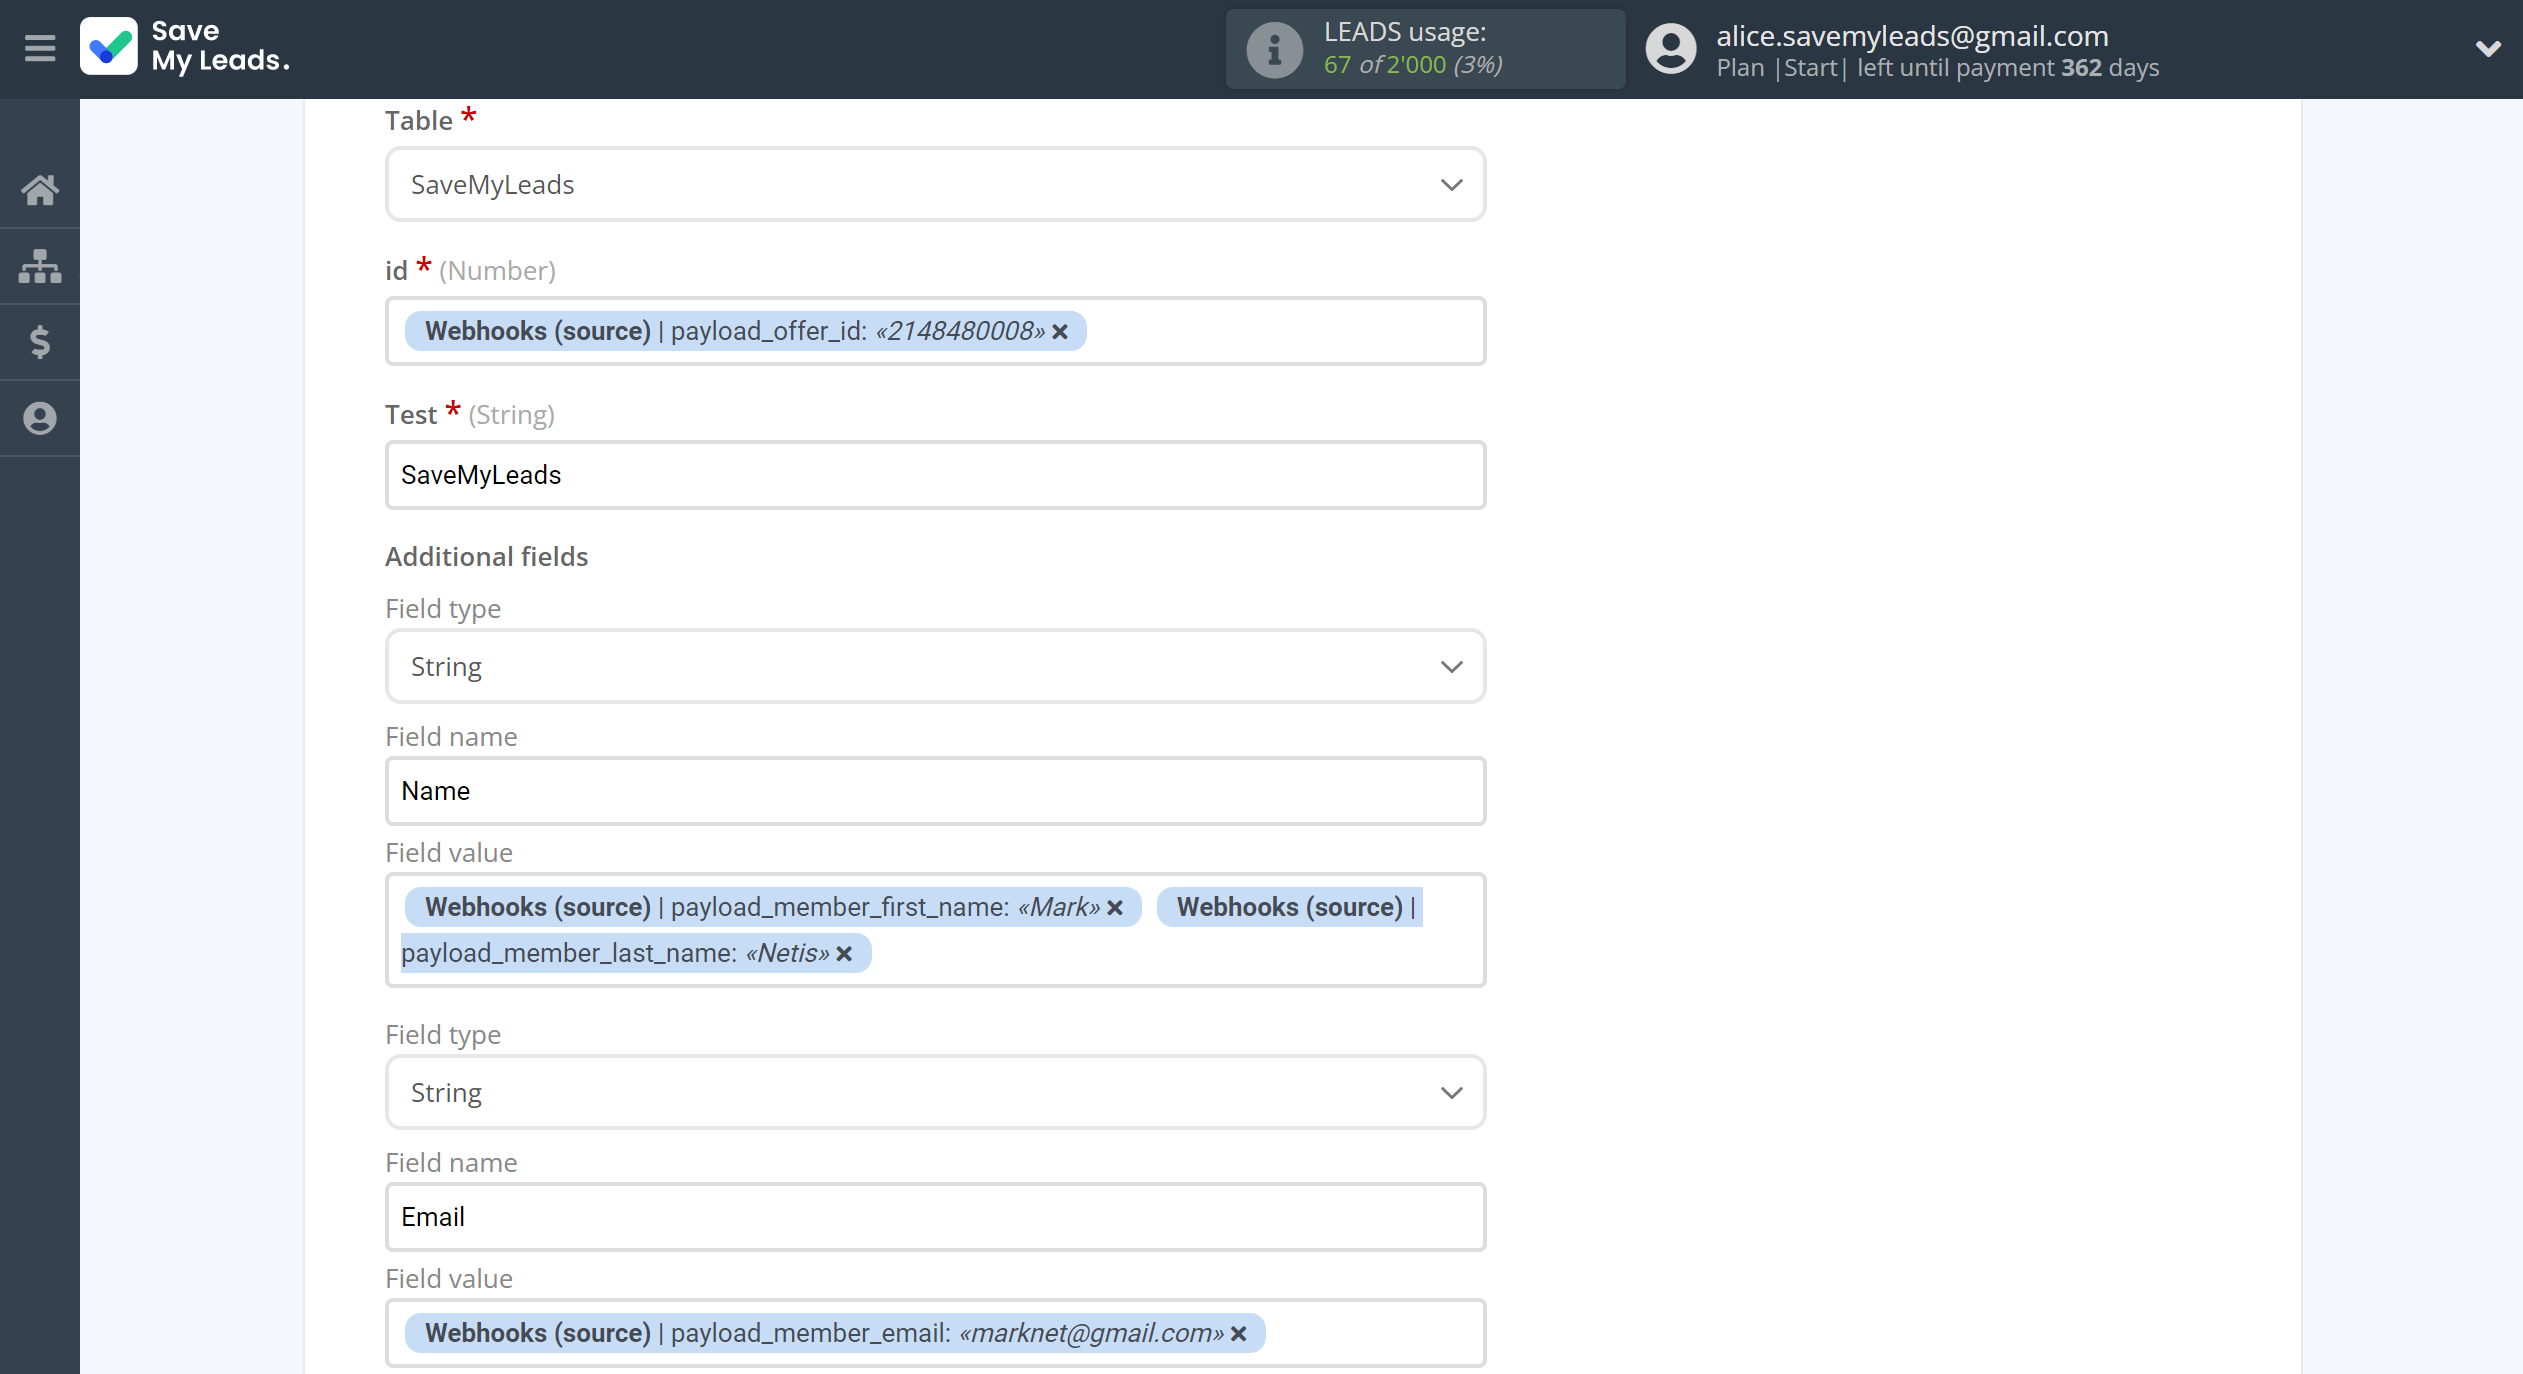This screenshot has height=1374, width=2523.
Task: Click the SaveMyLeads checkmark logo
Action: pyautogui.click(x=109, y=47)
